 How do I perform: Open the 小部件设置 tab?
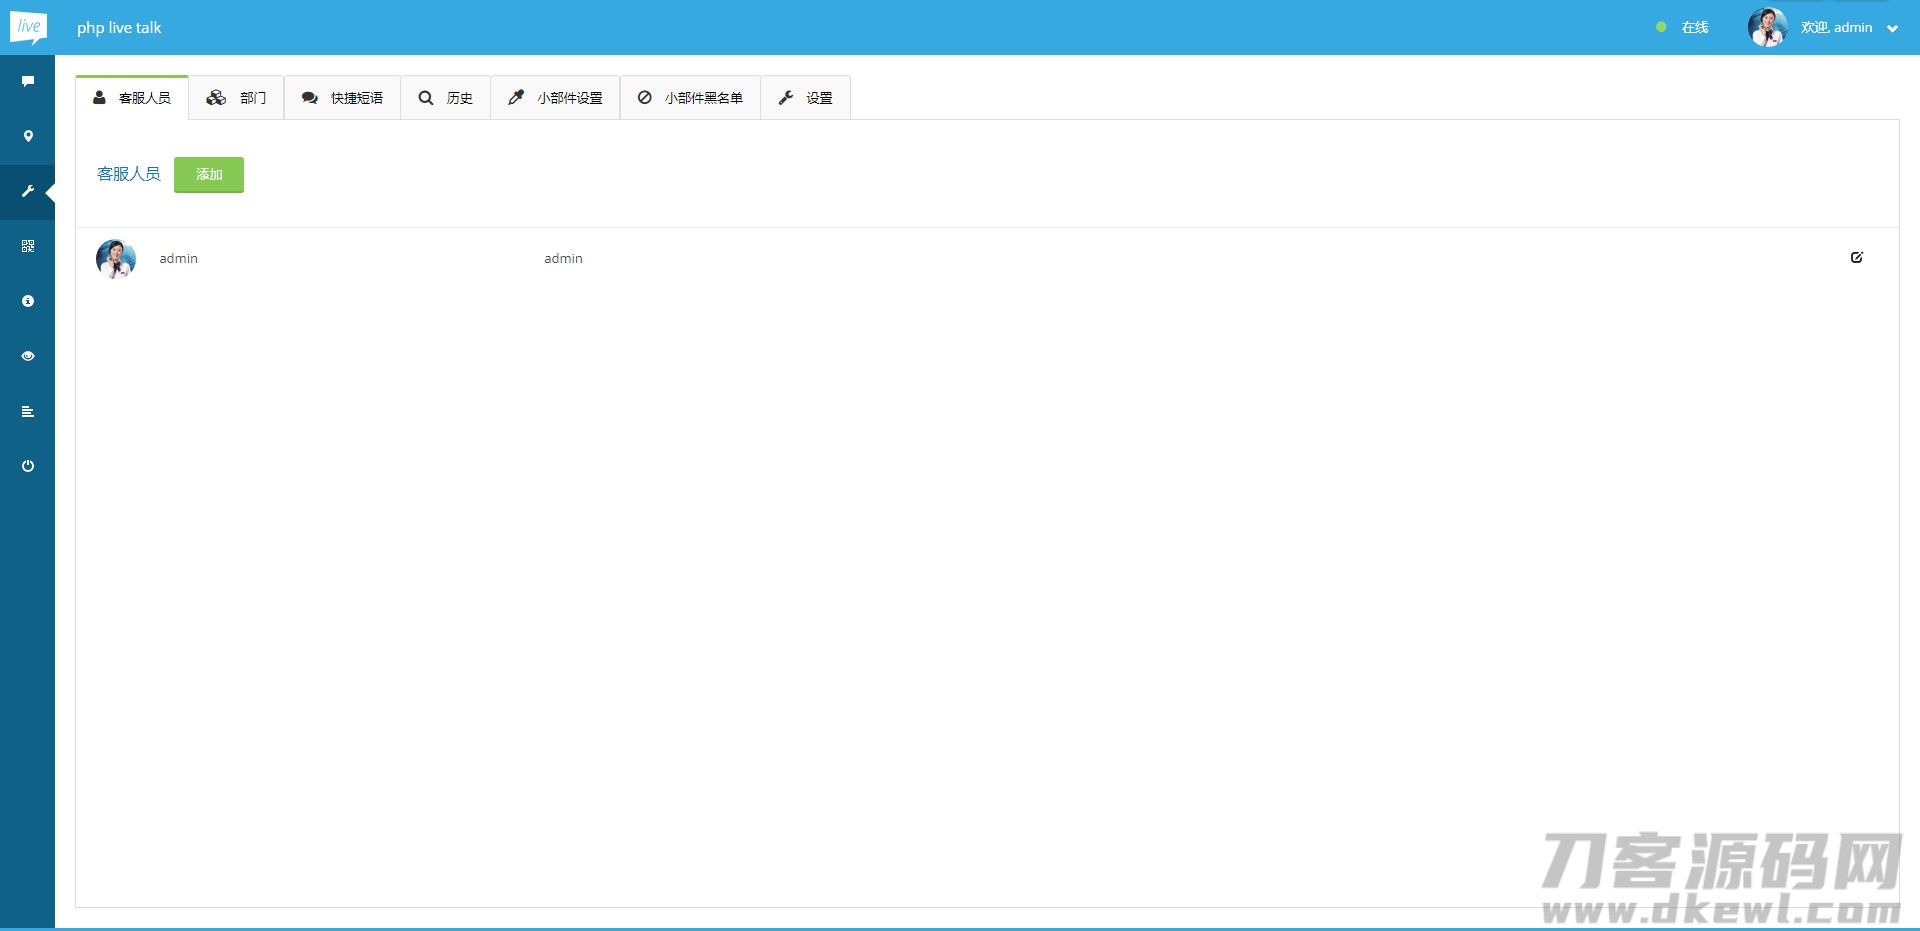[556, 98]
